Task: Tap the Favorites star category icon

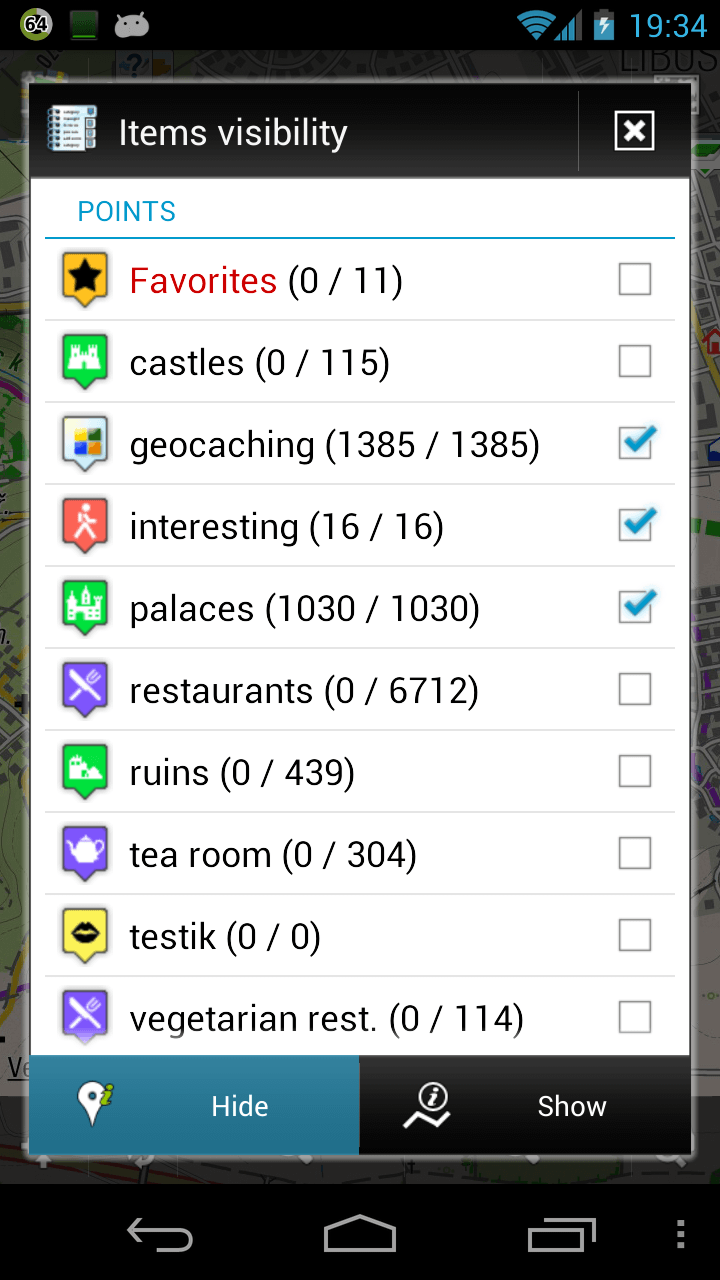Action: pos(85,279)
